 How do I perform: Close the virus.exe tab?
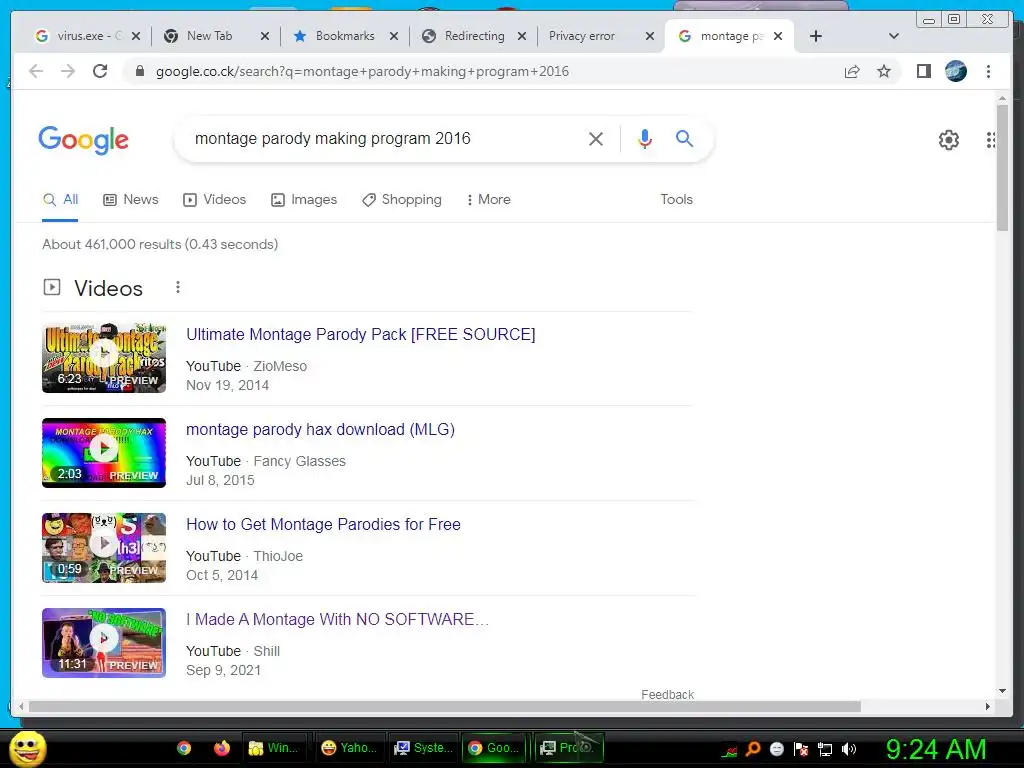click(x=136, y=36)
